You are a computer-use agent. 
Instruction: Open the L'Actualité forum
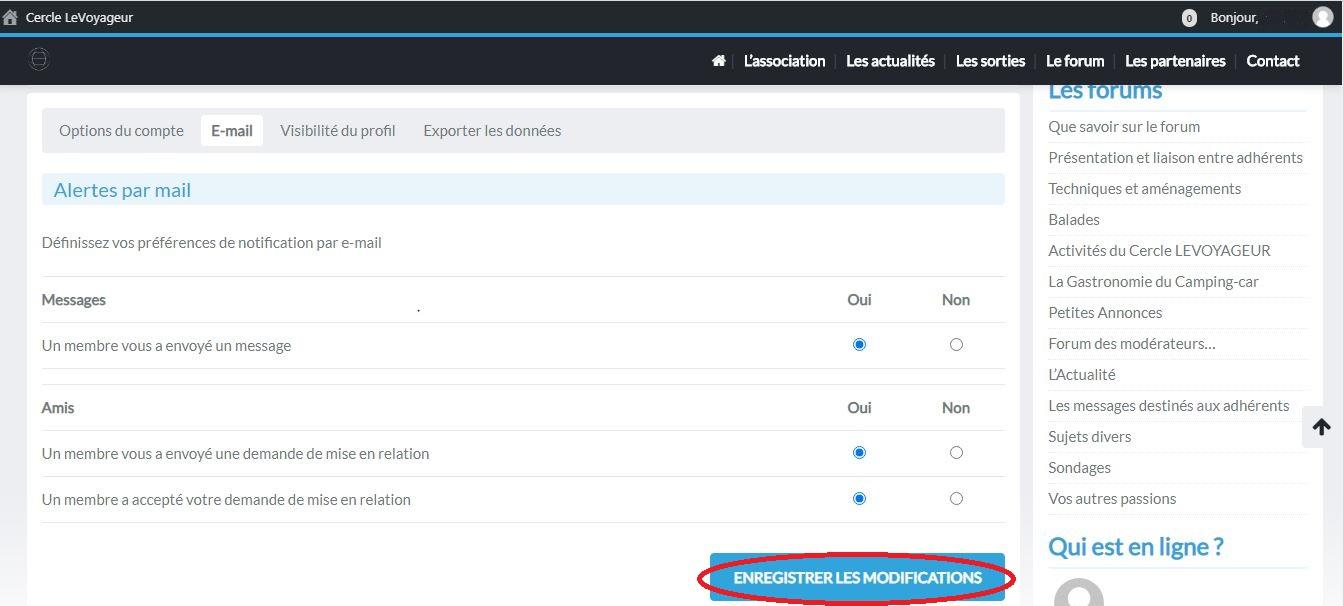1082,375
